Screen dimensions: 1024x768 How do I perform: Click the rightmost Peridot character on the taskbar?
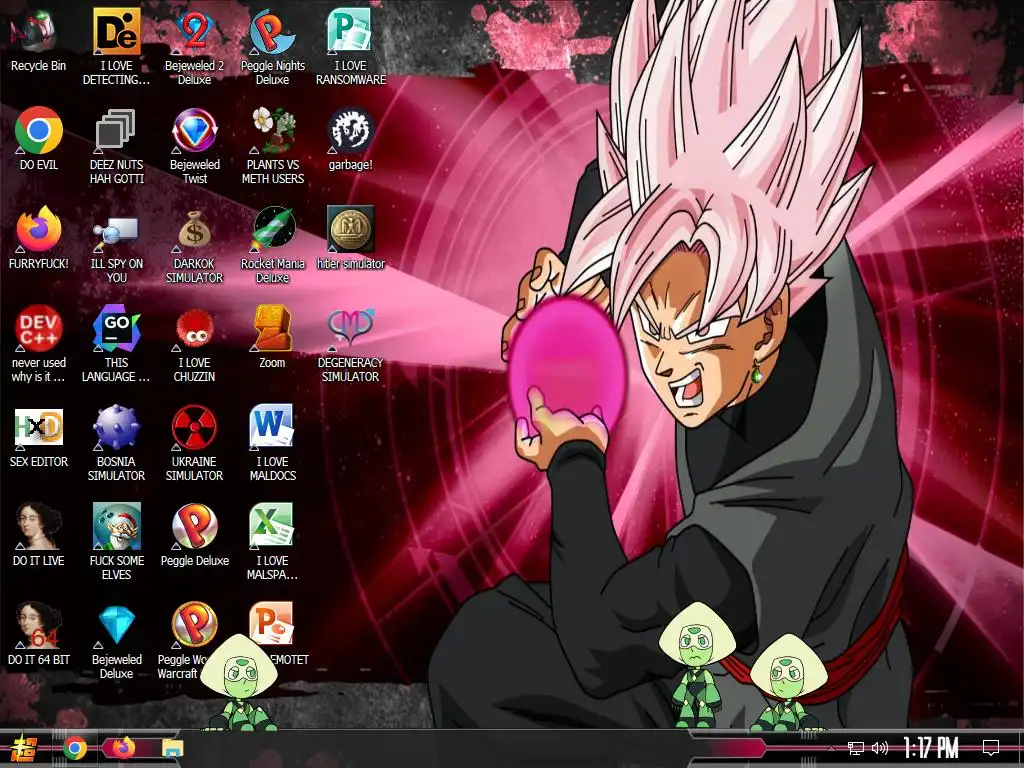787,682
